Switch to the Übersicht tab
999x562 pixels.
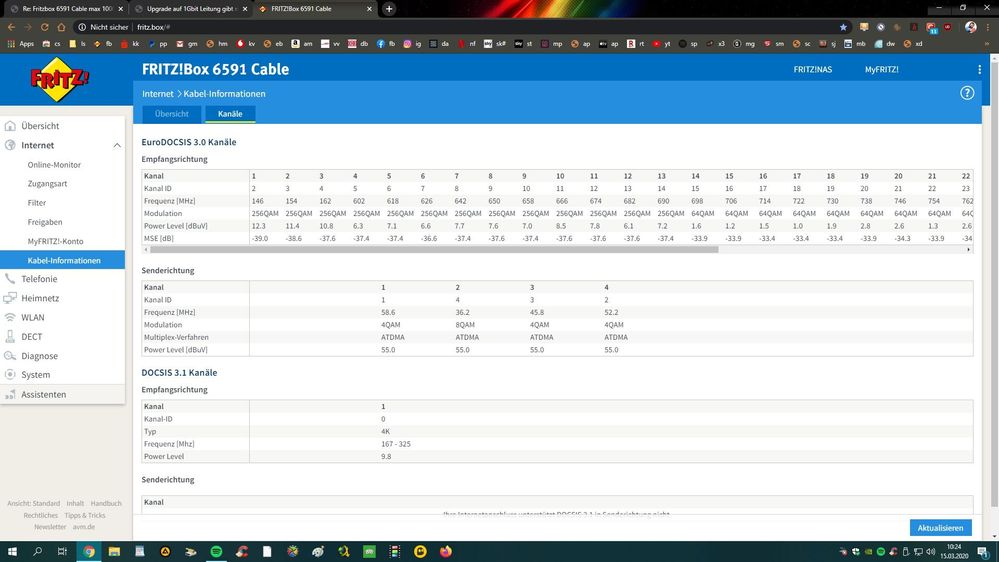coord(171,114)
